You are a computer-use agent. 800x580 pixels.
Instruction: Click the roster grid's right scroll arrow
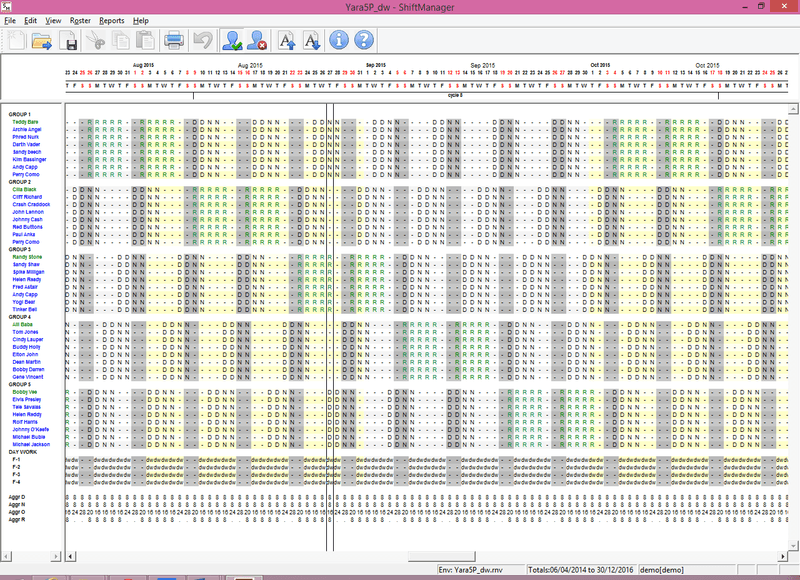(783, 556)
